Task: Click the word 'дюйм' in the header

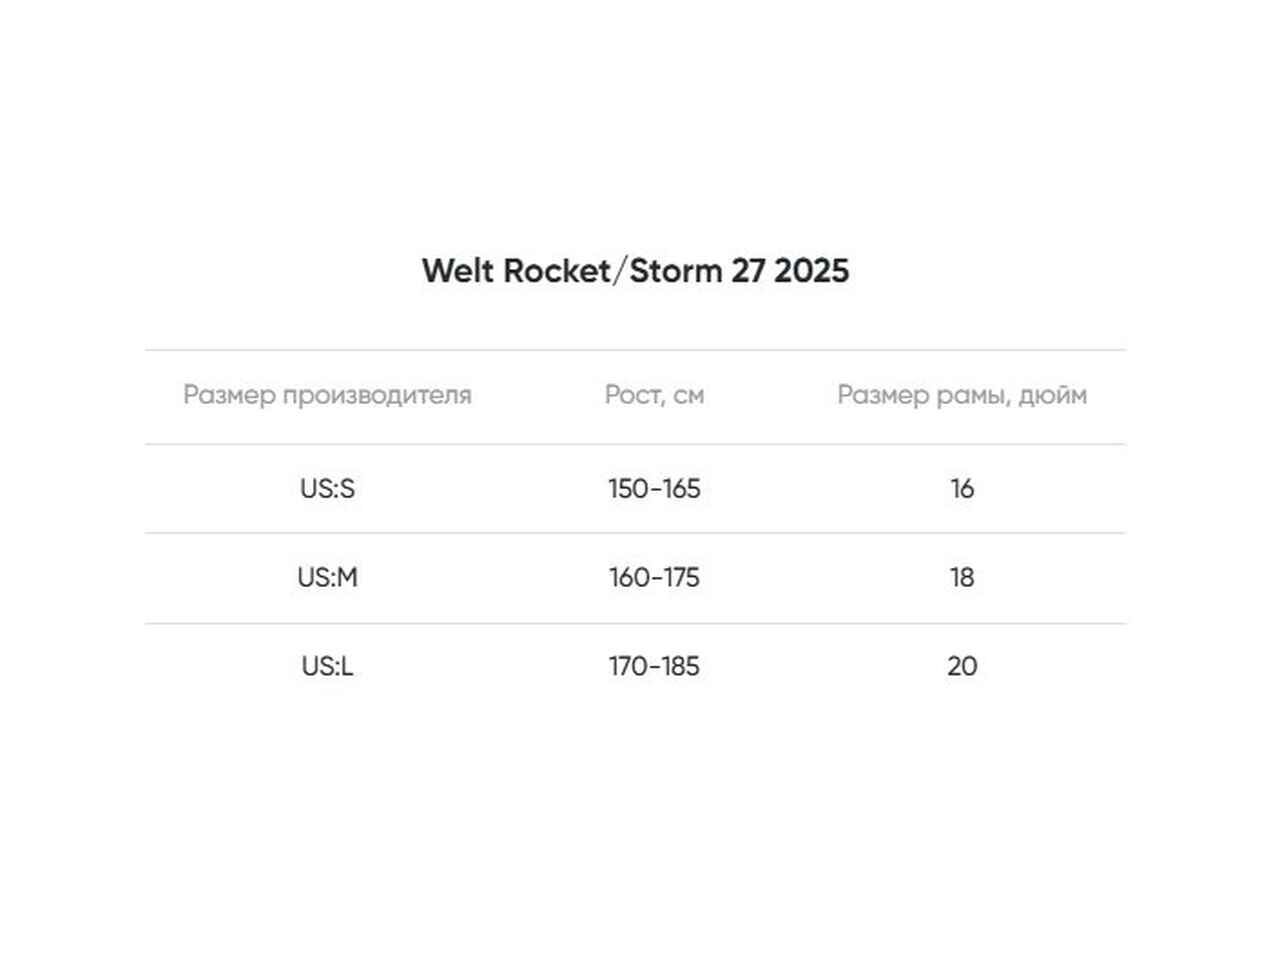Action: click(x=1052, y=395)
